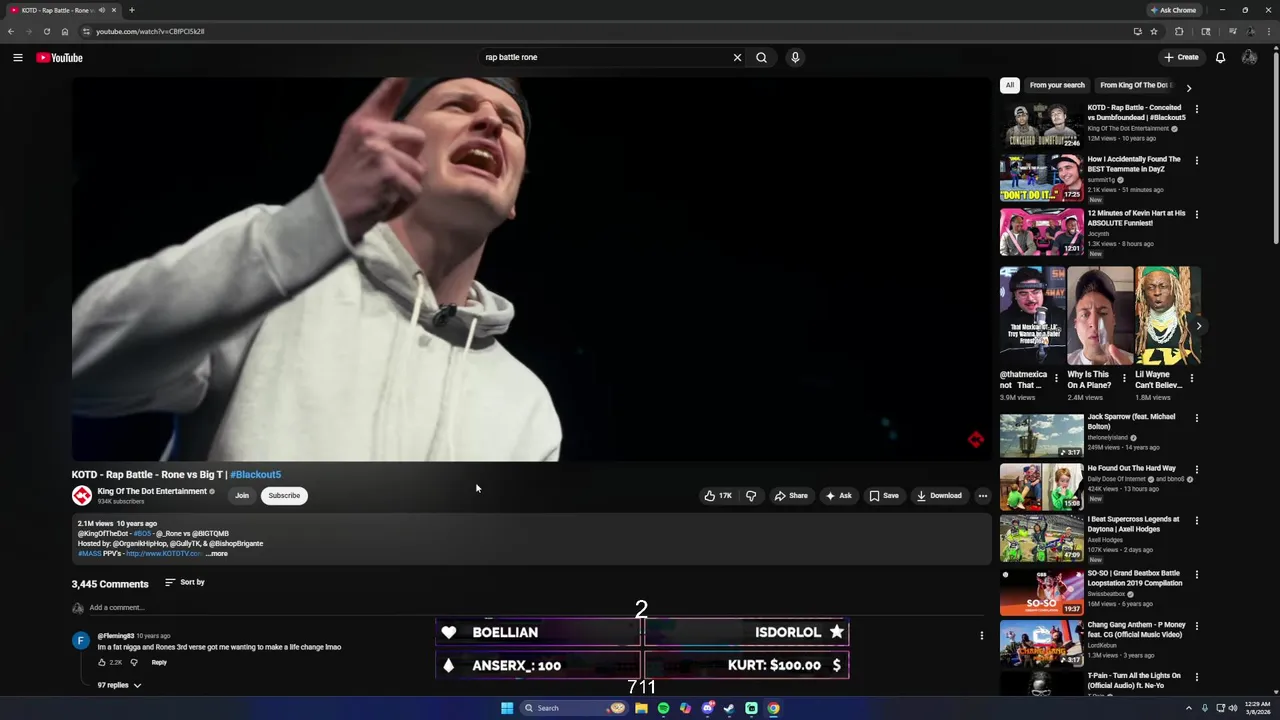Open a new browser tab
The width and height of the screenshot is (1280, 720).
pyautogui.click(x=131, y=10)
